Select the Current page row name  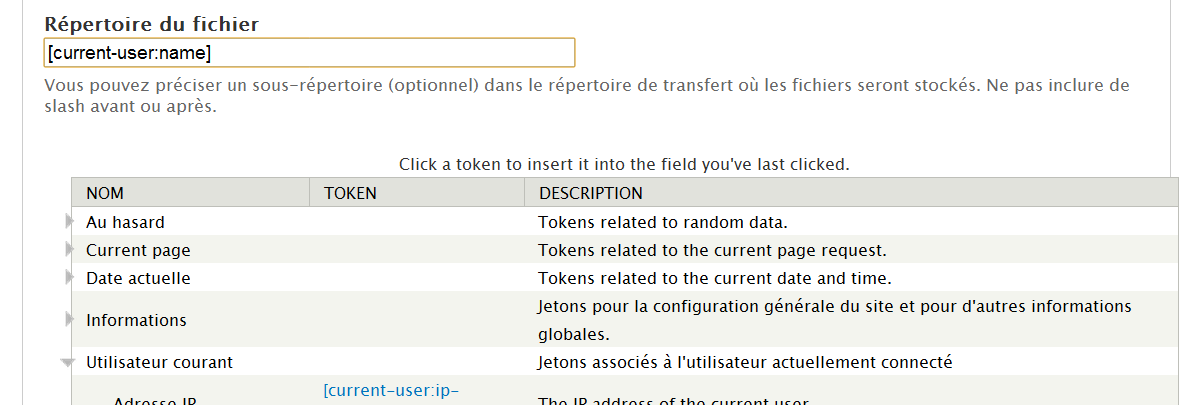(138, 250)
